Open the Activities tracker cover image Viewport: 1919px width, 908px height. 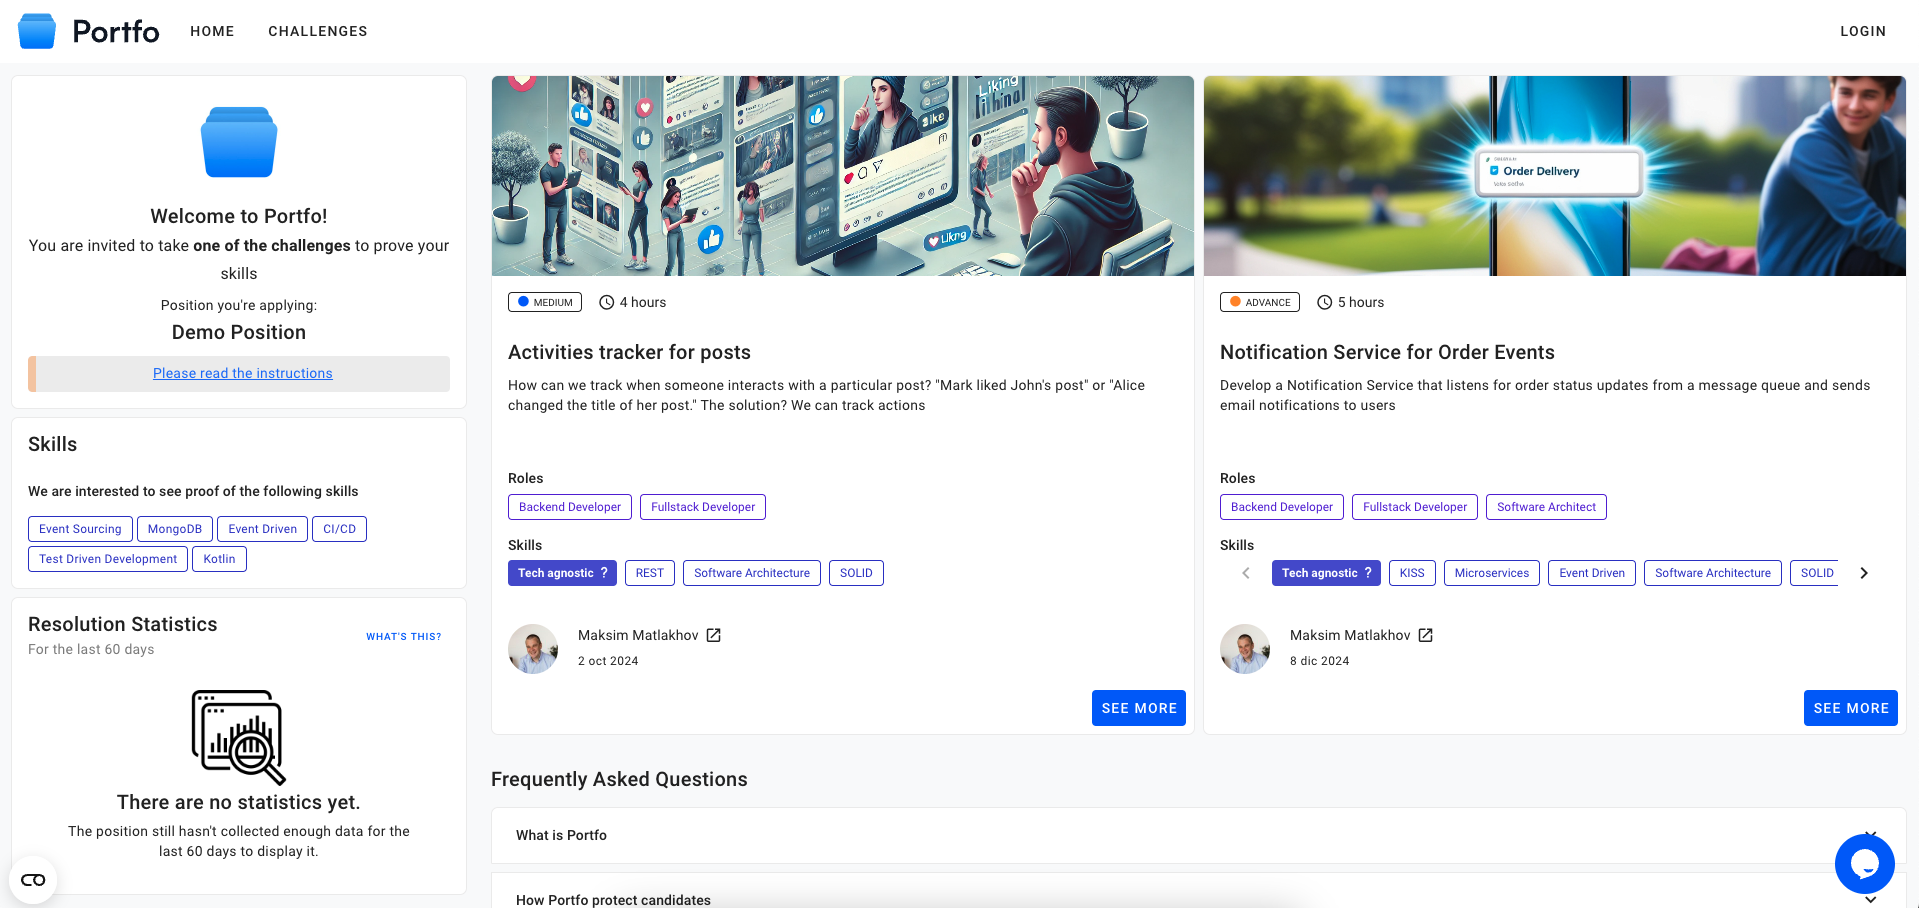tap(843, 176)
